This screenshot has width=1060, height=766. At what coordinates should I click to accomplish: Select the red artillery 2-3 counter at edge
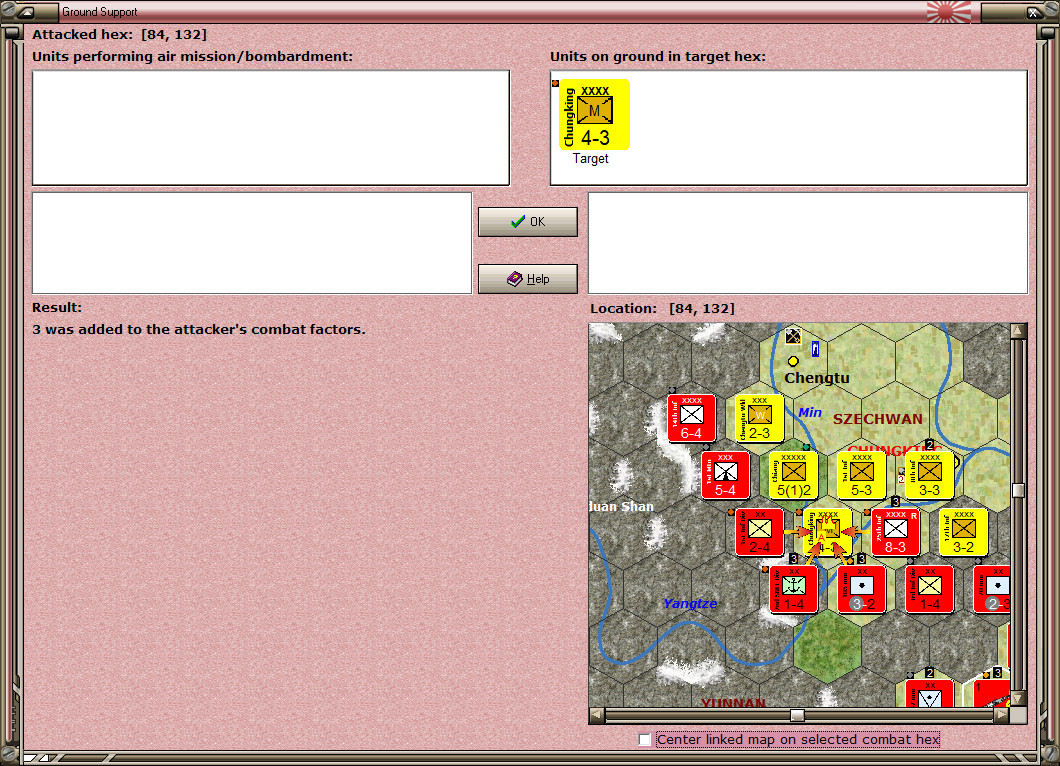tap(992, 590)
